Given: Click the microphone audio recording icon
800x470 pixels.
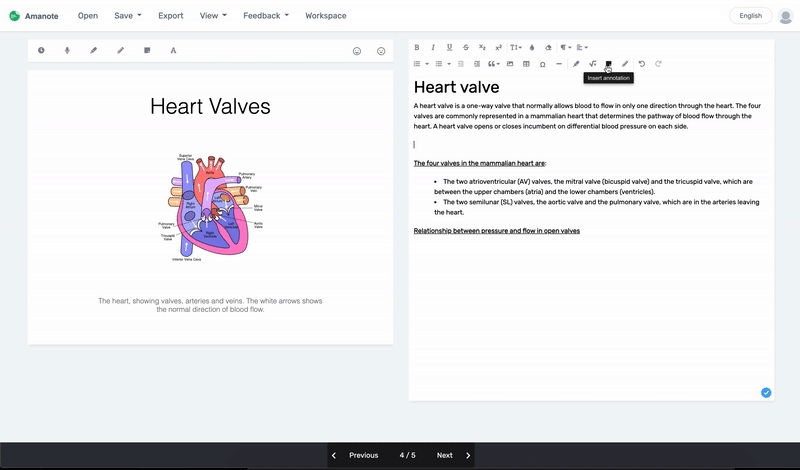Looking at the screenshot, I should [x=68, y=50].
